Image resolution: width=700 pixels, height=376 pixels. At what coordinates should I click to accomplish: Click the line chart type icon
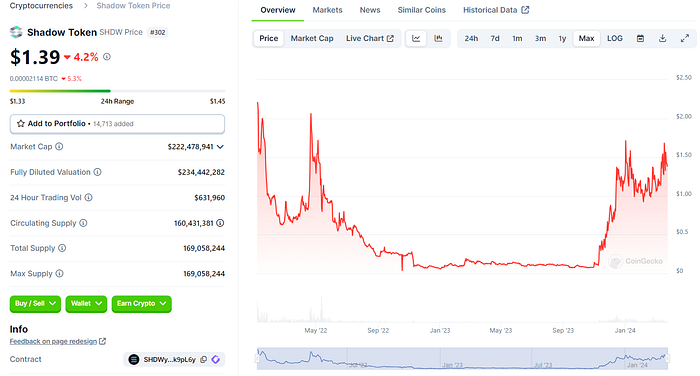click(416, 38)
